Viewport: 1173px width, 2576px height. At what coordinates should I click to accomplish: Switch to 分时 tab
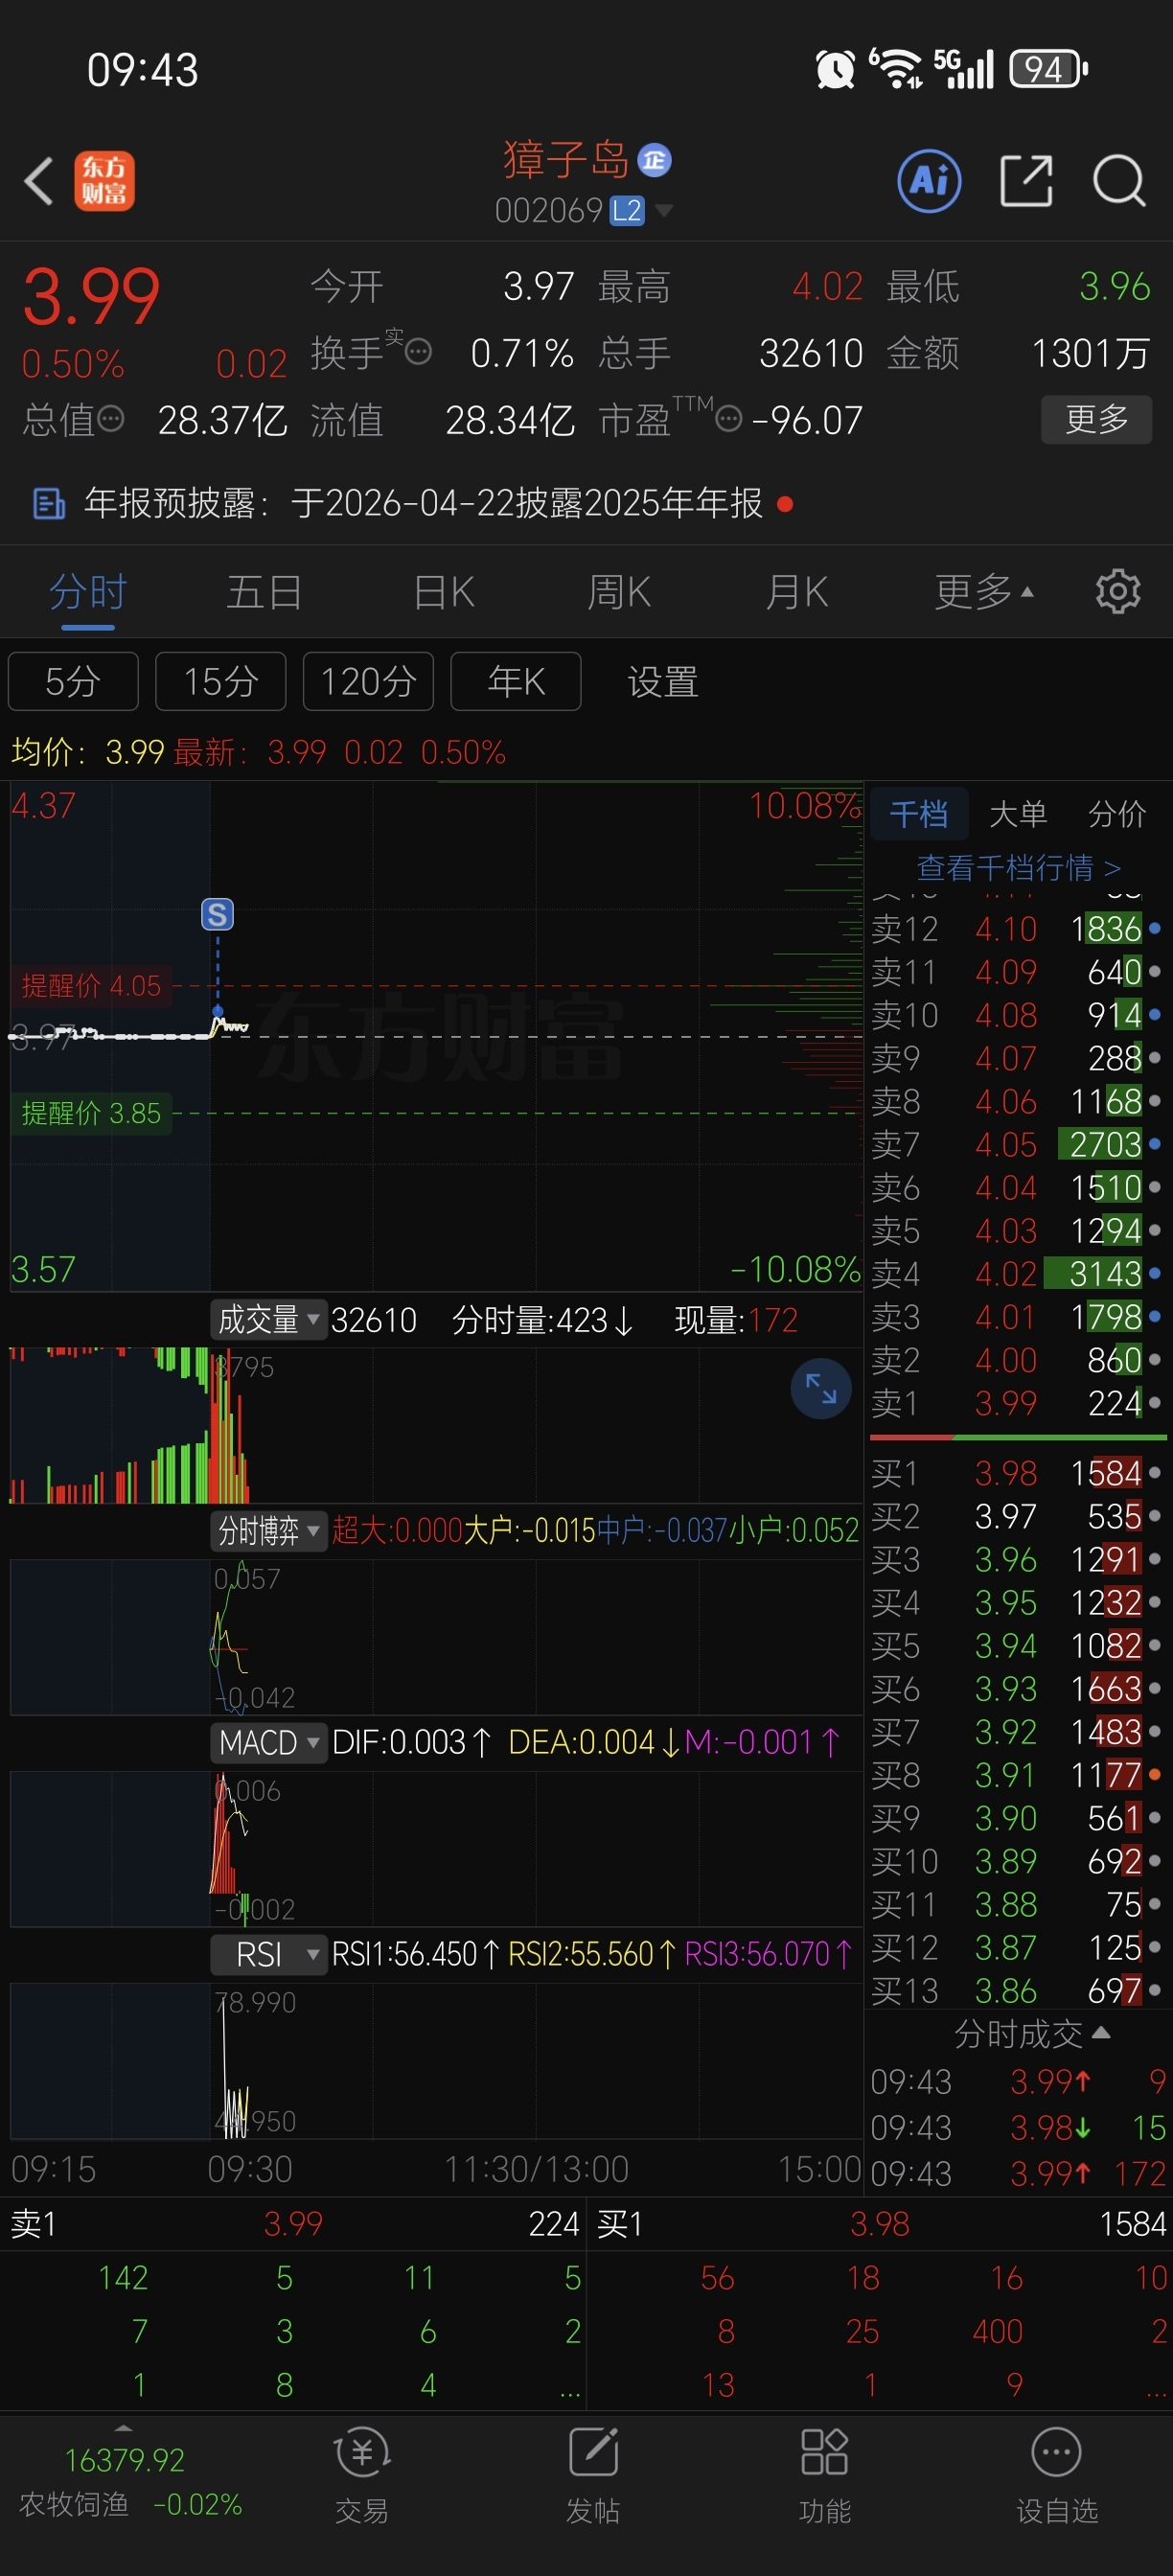[88, 592]
